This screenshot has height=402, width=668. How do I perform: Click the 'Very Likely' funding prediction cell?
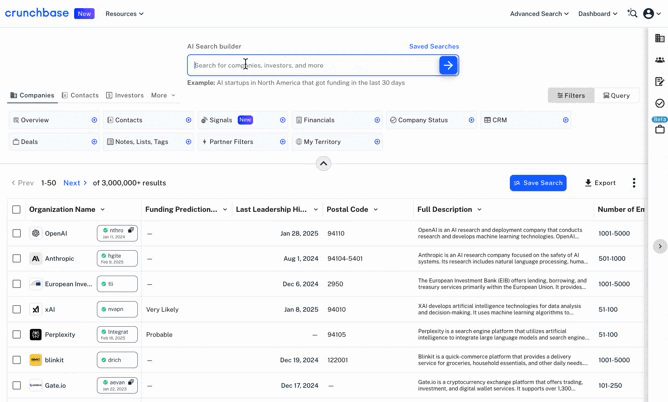162,310
